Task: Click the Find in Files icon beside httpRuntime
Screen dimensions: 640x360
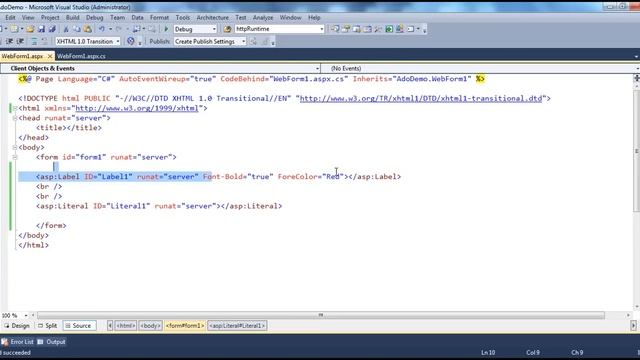Action: click(x=227, y=29)
